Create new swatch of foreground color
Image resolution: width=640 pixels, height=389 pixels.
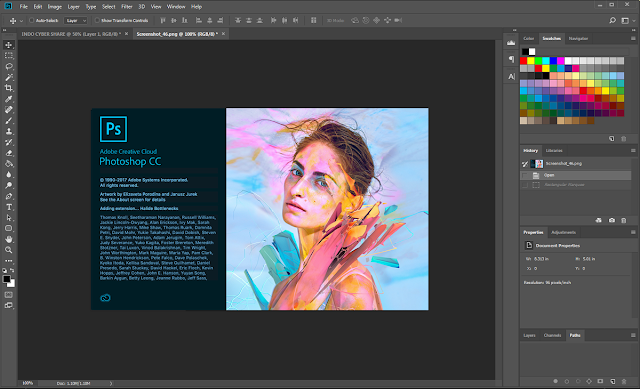(x=611, y=139)
